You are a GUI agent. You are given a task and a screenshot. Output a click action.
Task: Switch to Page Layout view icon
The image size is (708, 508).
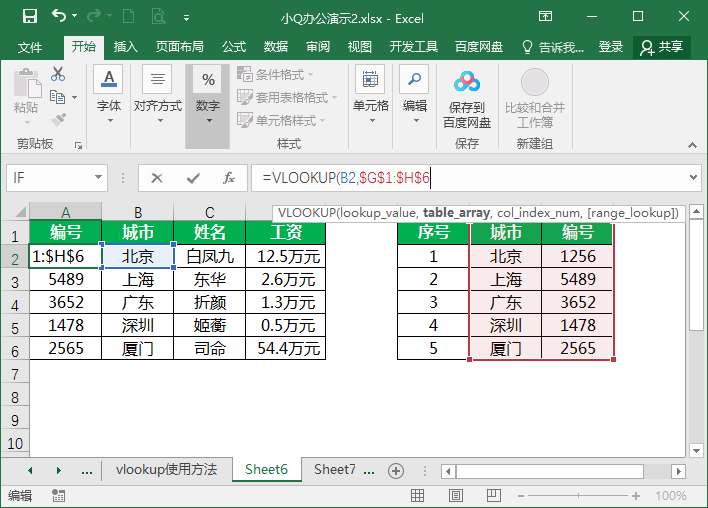click(x=456, y=495)
